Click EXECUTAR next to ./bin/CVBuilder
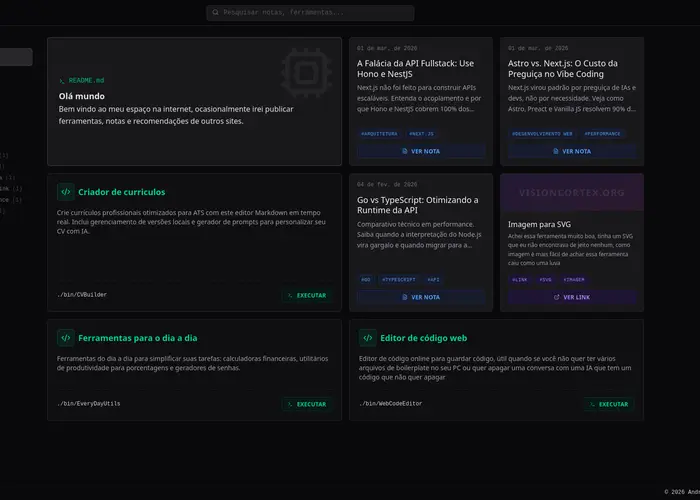This screenshot has width=700, height=500. (307, 296)
